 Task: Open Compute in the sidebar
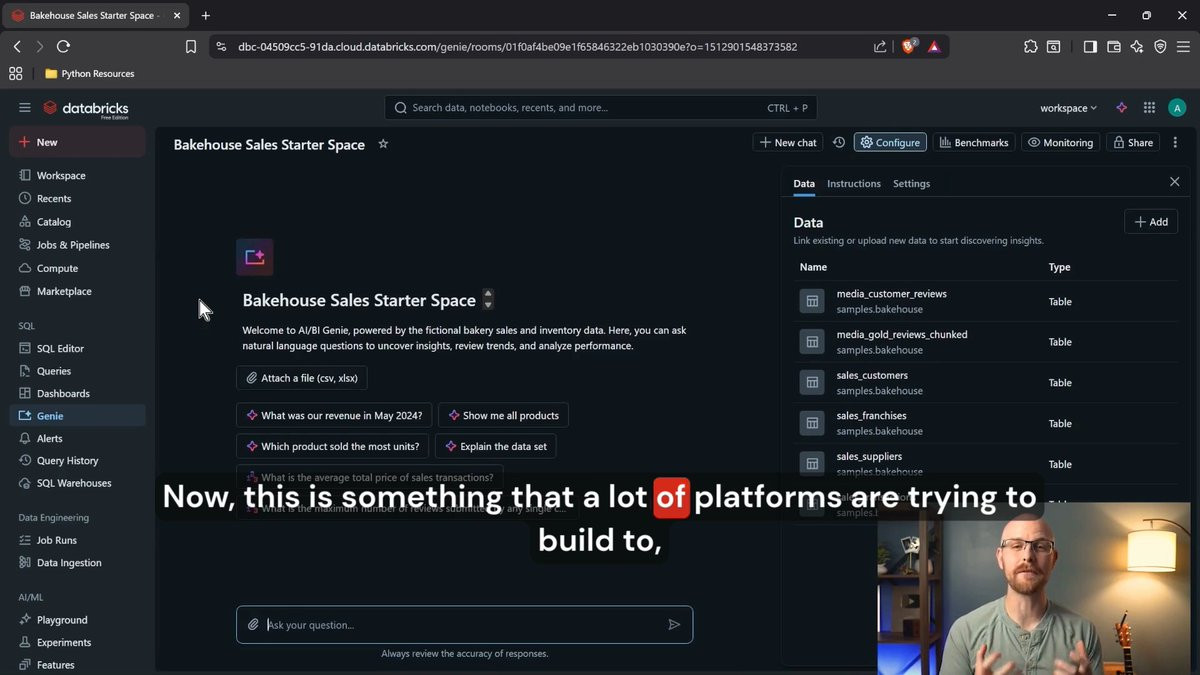point(78,268)
